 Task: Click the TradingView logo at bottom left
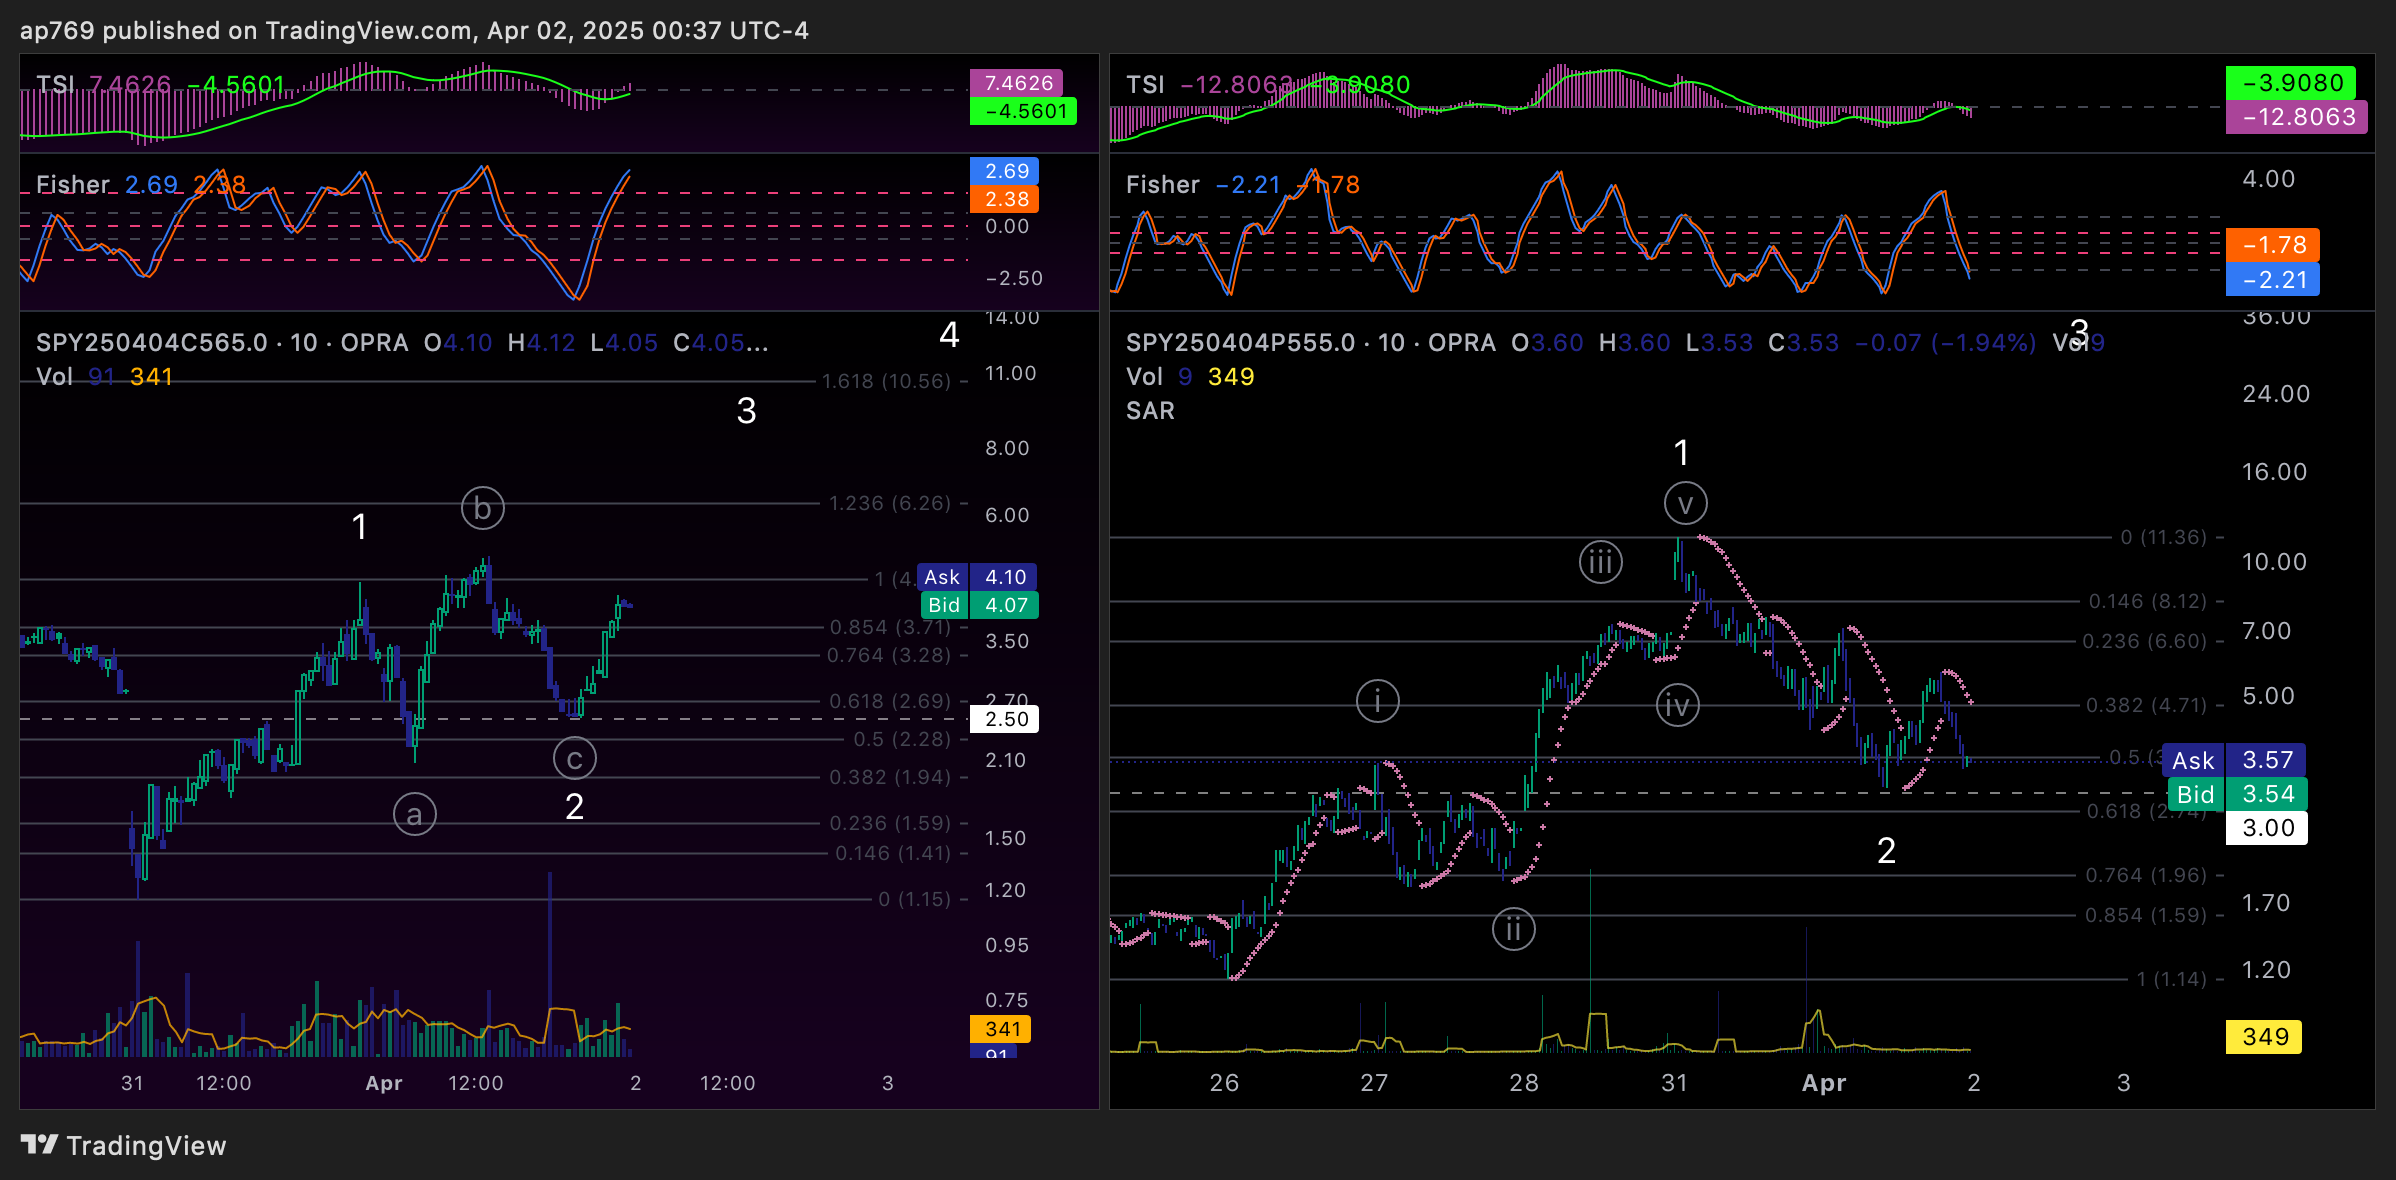pos(124,1145)
